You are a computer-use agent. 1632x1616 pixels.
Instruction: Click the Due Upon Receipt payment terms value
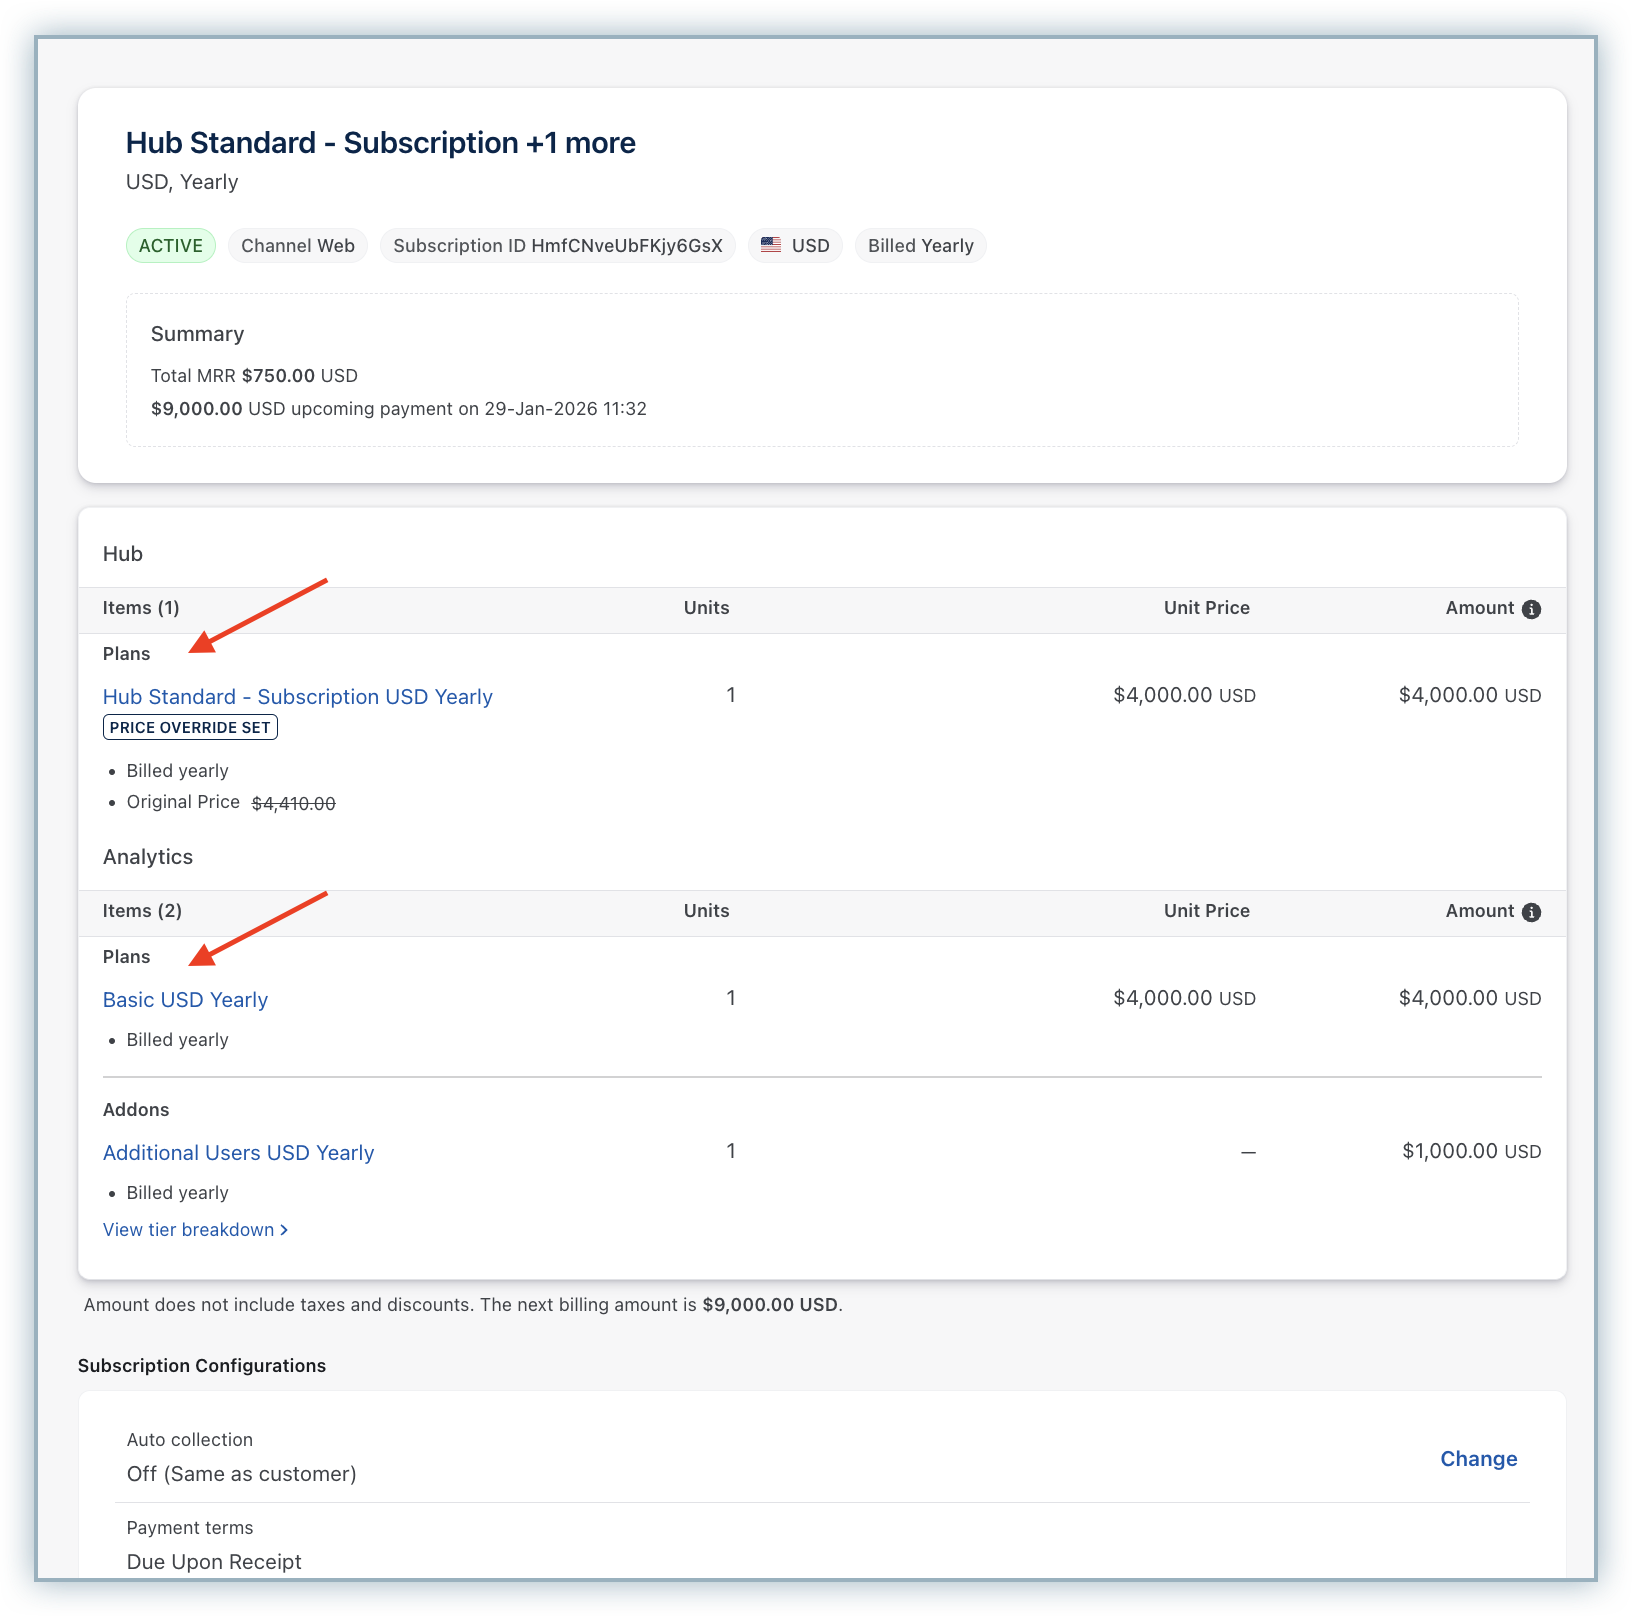click(x=214, y=1562)
